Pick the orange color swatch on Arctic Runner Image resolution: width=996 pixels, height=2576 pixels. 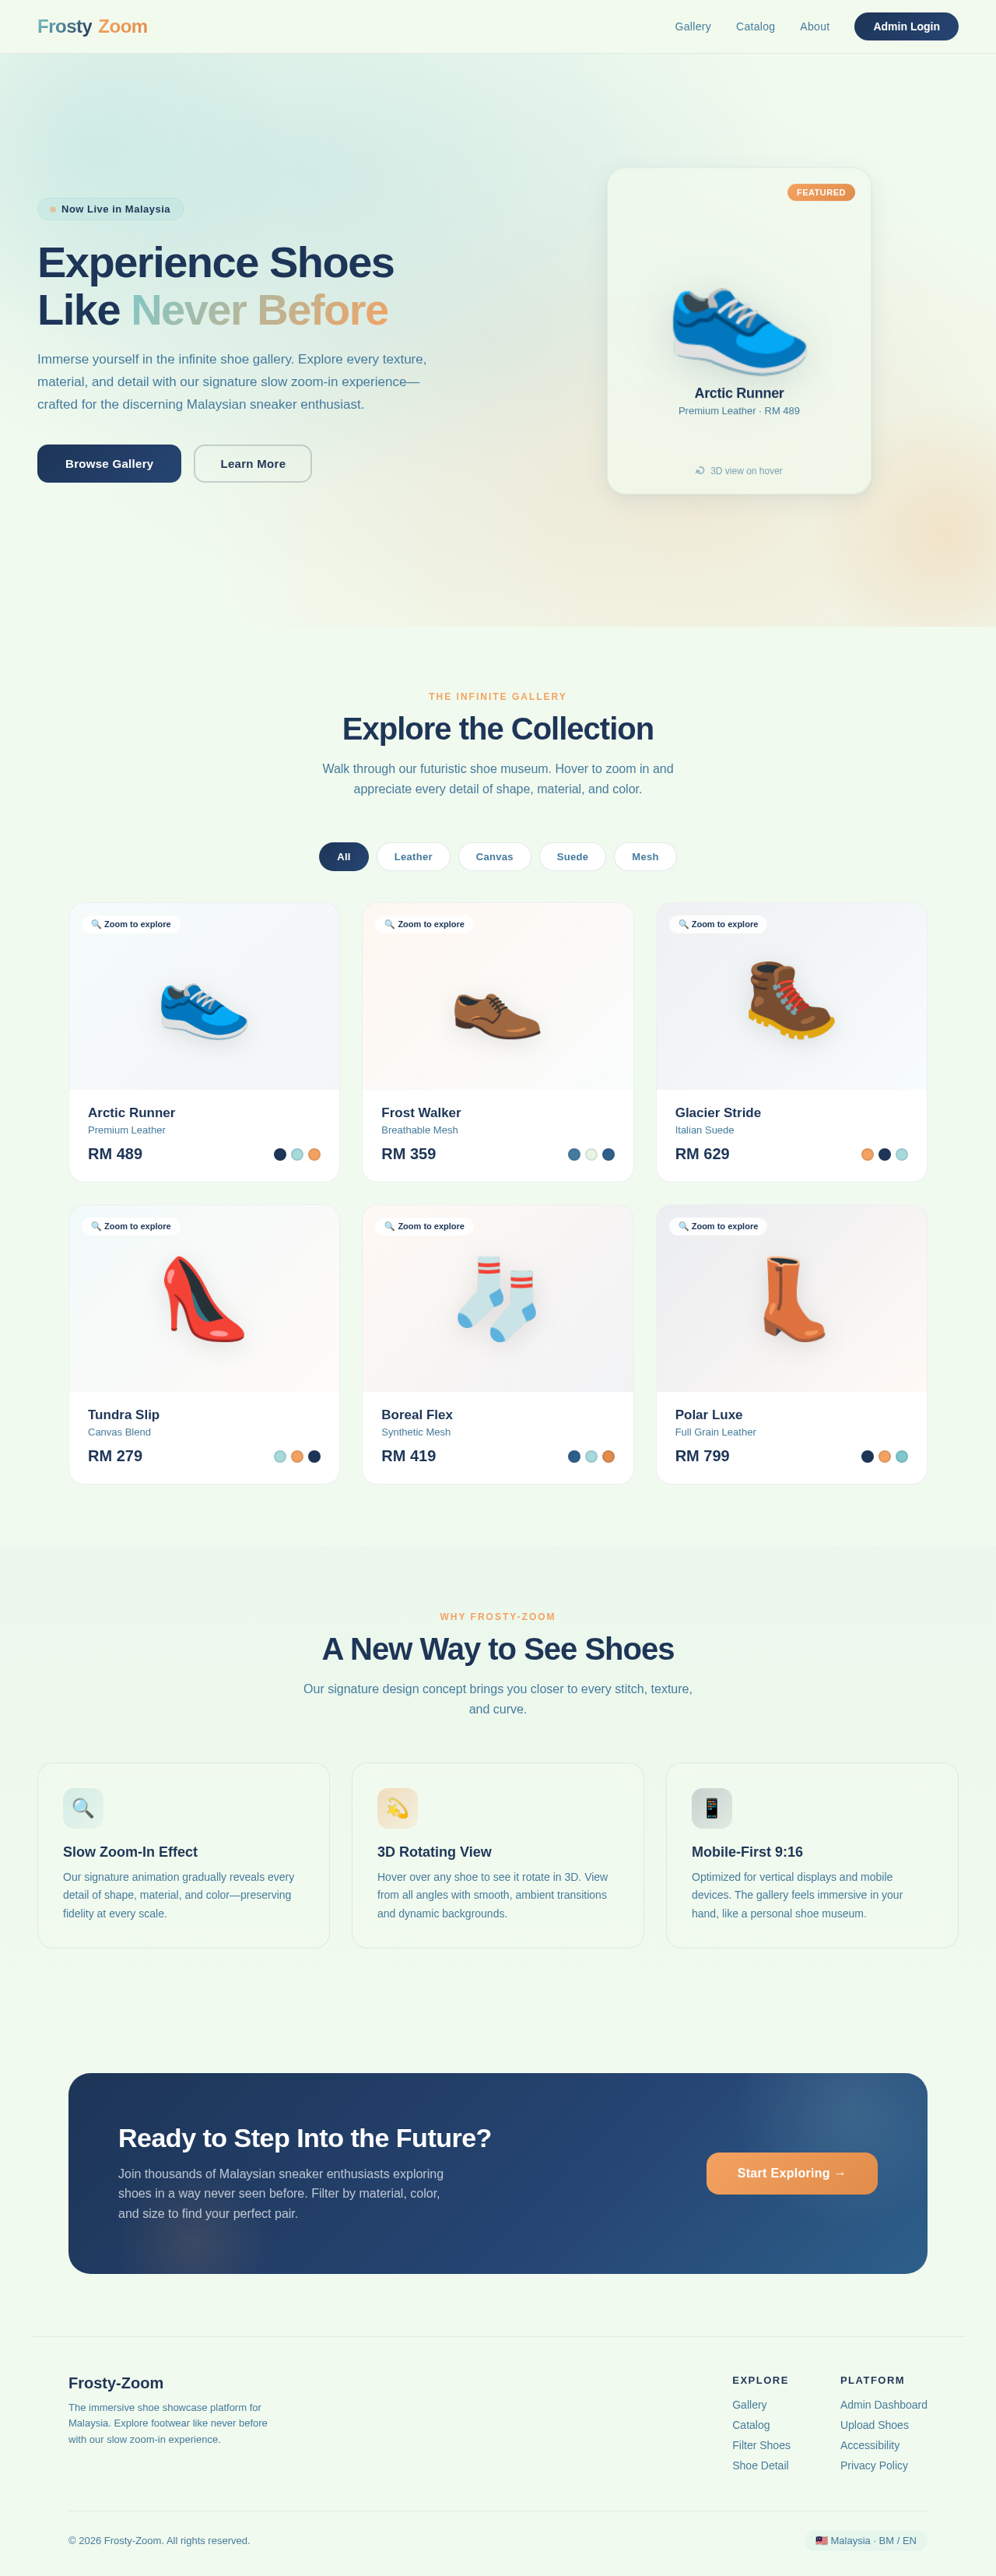[x=314, y=1154]
